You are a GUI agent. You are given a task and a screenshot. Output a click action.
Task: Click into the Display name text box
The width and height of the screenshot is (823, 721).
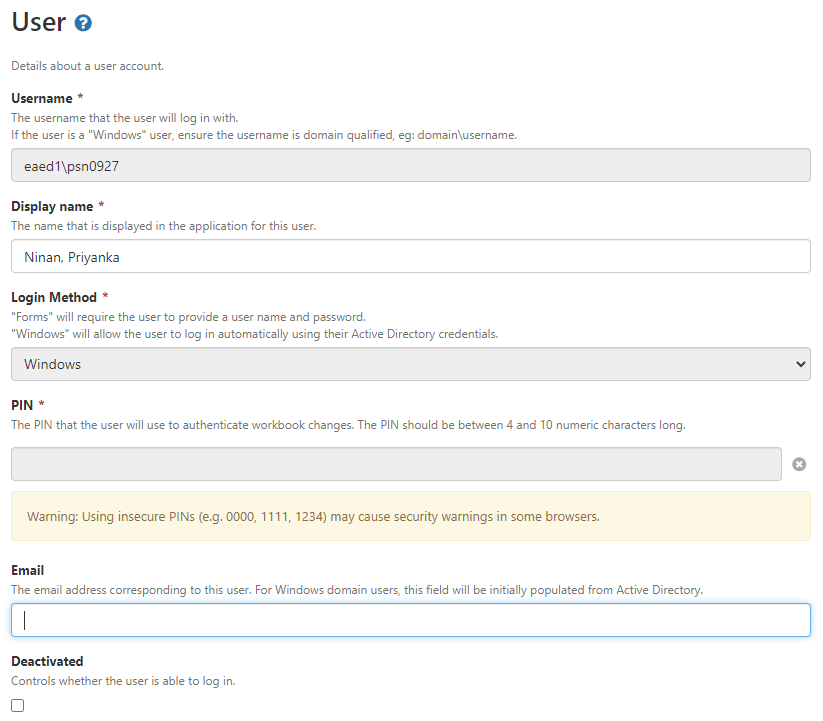(410, 256)
